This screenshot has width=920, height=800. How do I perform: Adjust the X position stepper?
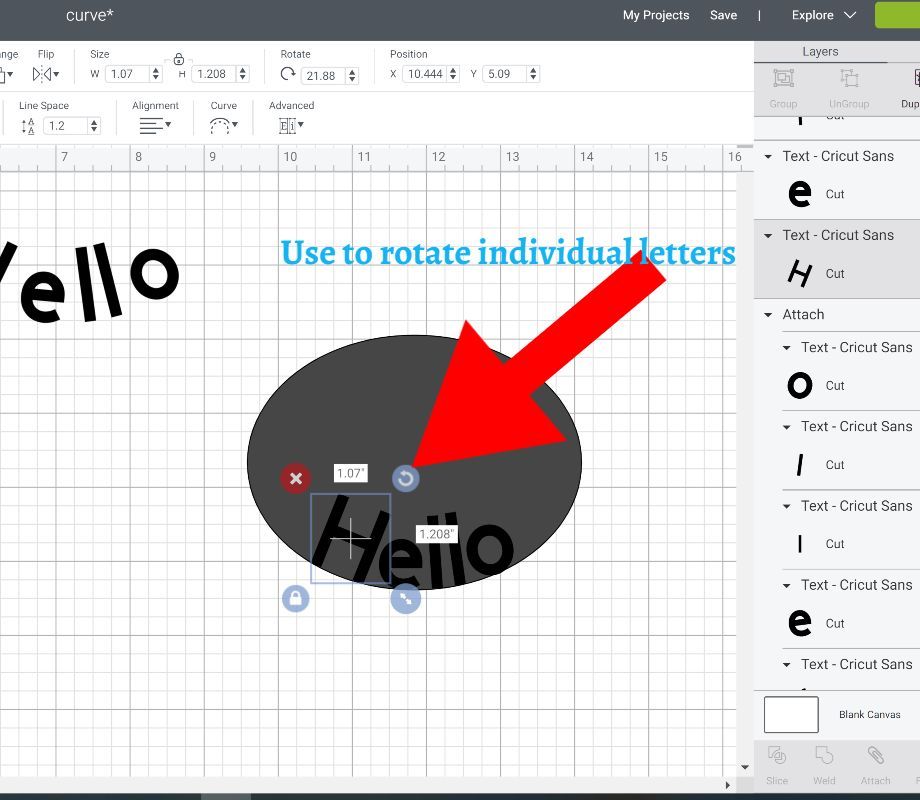coord(453,74)
